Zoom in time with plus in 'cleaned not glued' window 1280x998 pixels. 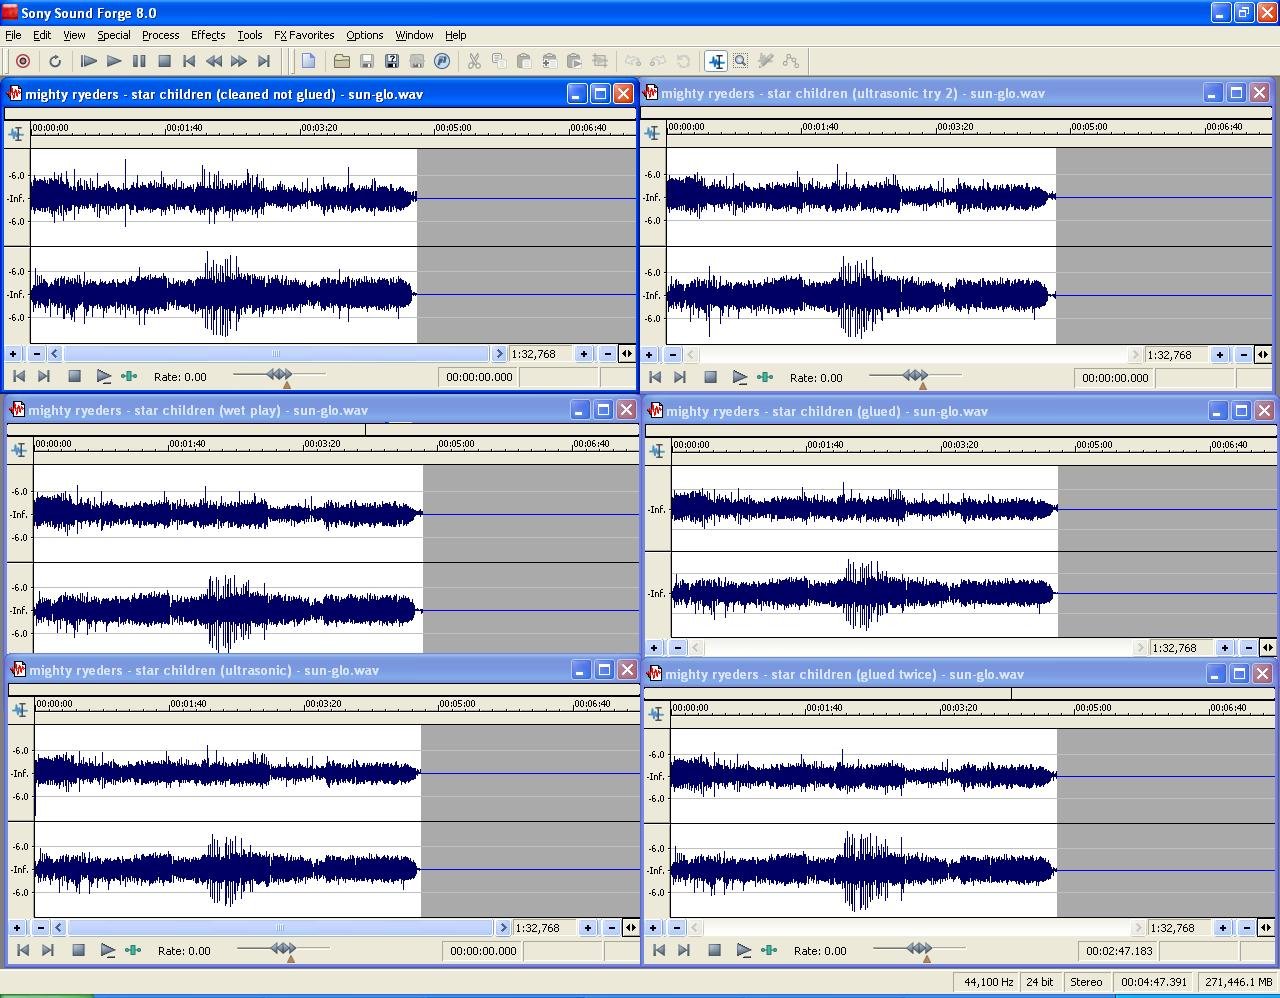(584, 354)
